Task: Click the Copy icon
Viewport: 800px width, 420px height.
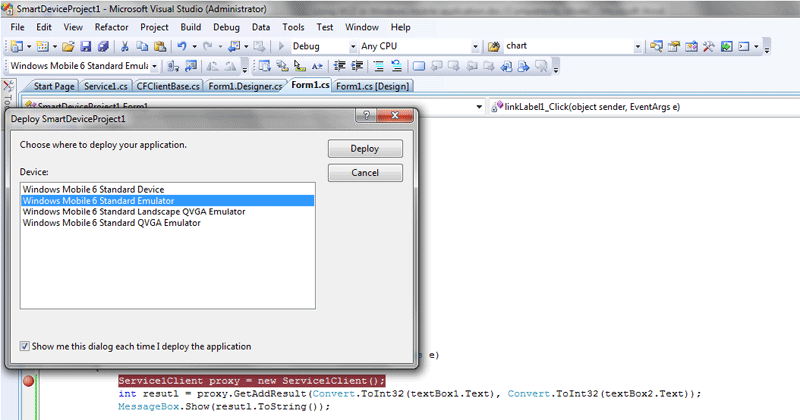Action: click(x=142, y=46)
